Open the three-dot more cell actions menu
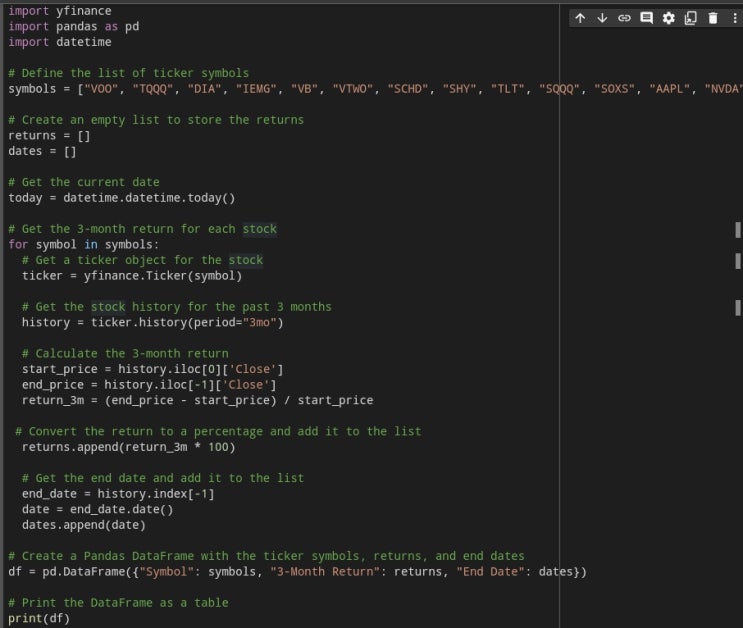This screenshot has height=628, width=743. (x=735, y=18)
